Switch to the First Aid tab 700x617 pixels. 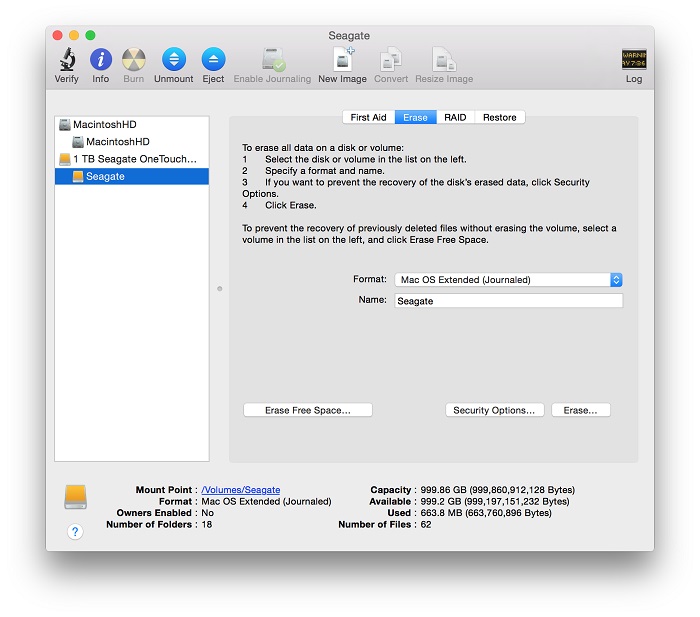pyautogui.click(x=368, y=117)
